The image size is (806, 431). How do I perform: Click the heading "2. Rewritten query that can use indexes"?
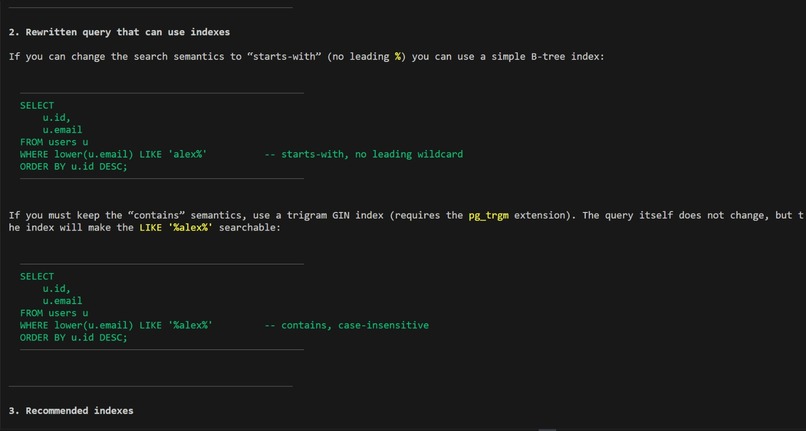tap(119, 32)
